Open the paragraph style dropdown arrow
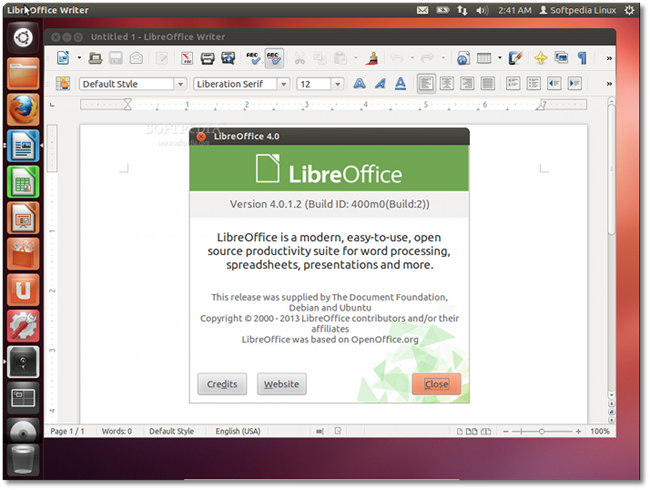The width and height of the screenshot is (650, 490). click(x=180, y=84)
